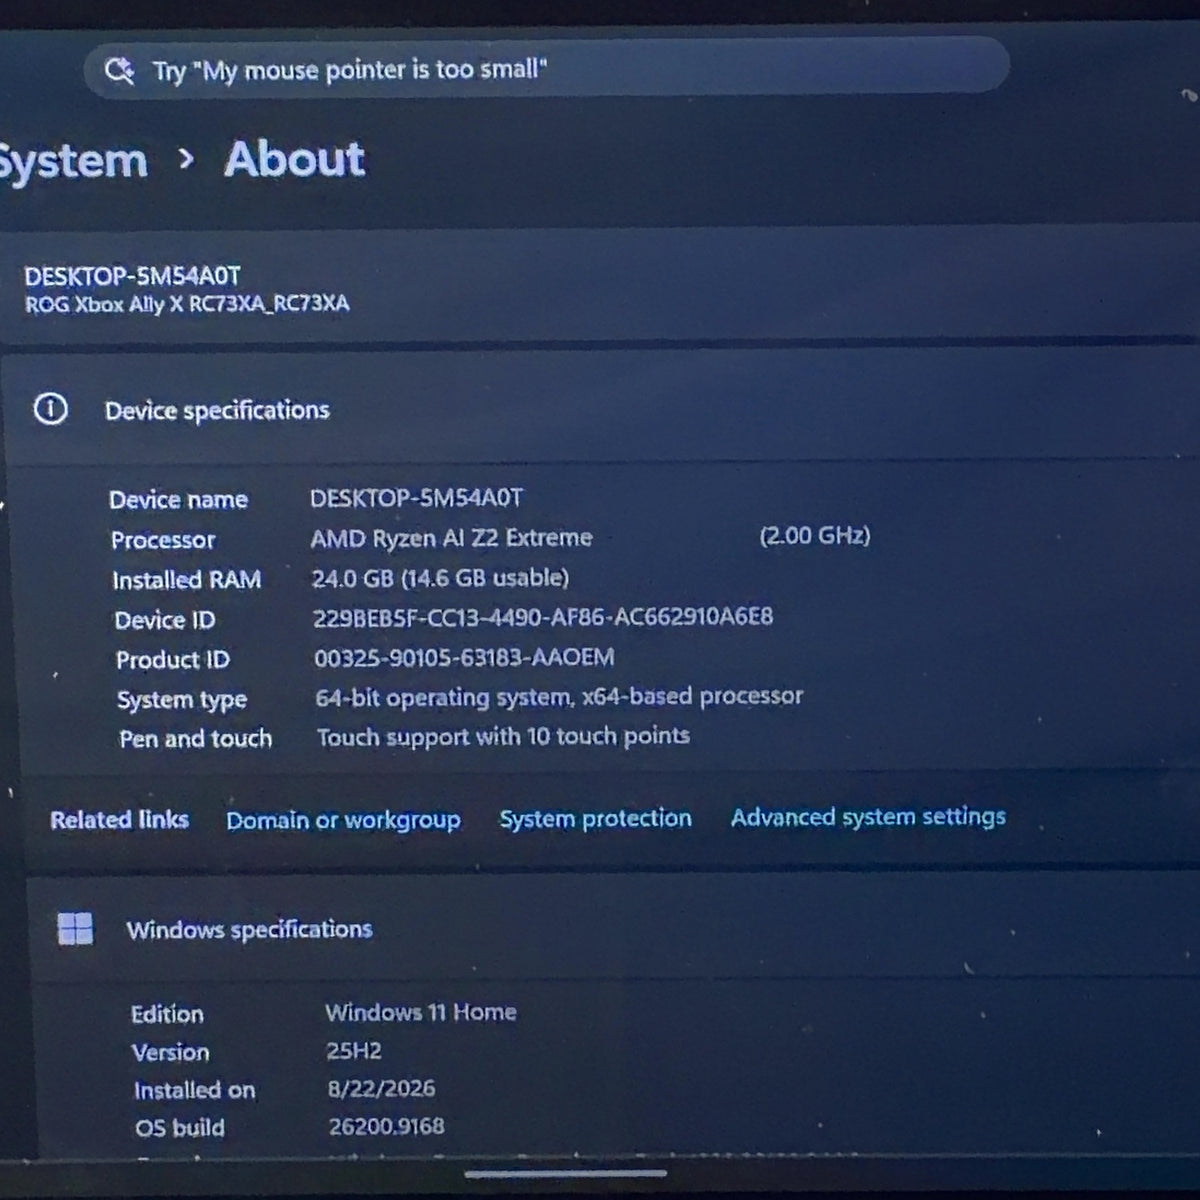Click the Device name label

(178, 500)
